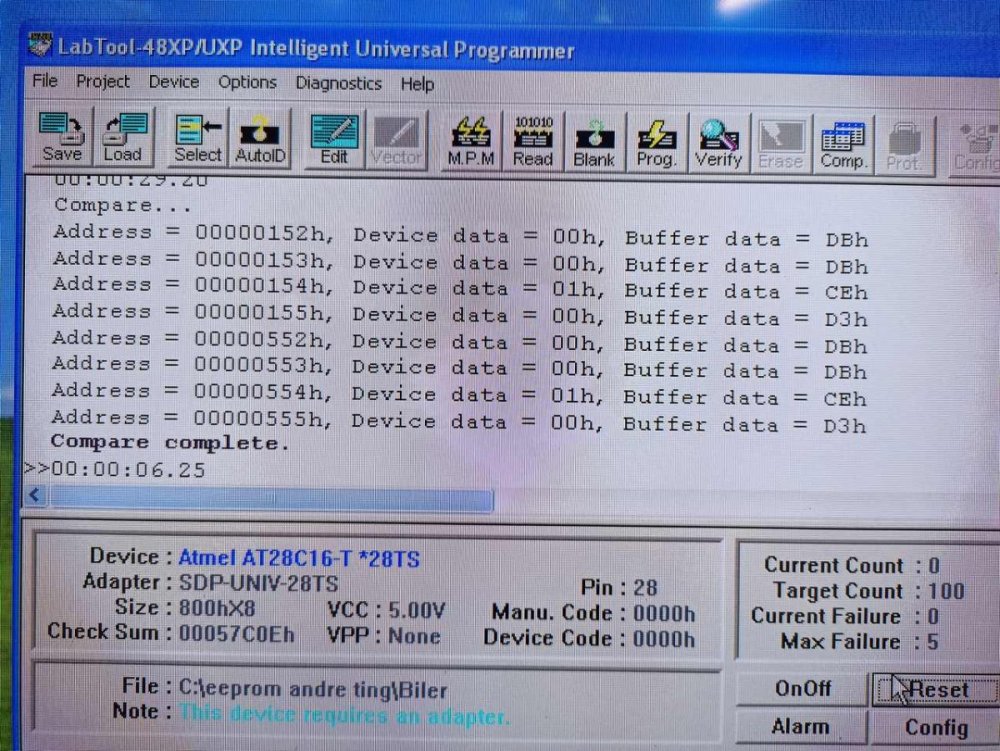Screen dimensions: 1000x751
Task: Click the Target Count value 100
Action: (x=946, y=591)
